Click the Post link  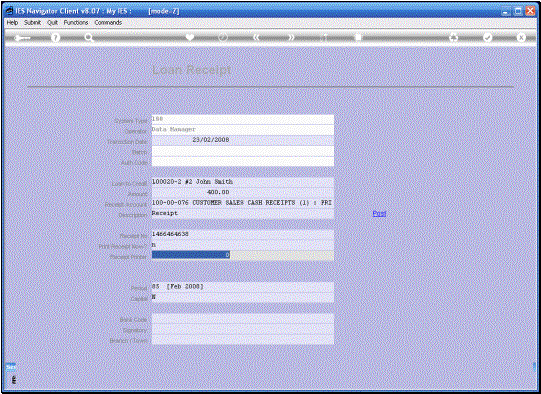tap(379, 214)
